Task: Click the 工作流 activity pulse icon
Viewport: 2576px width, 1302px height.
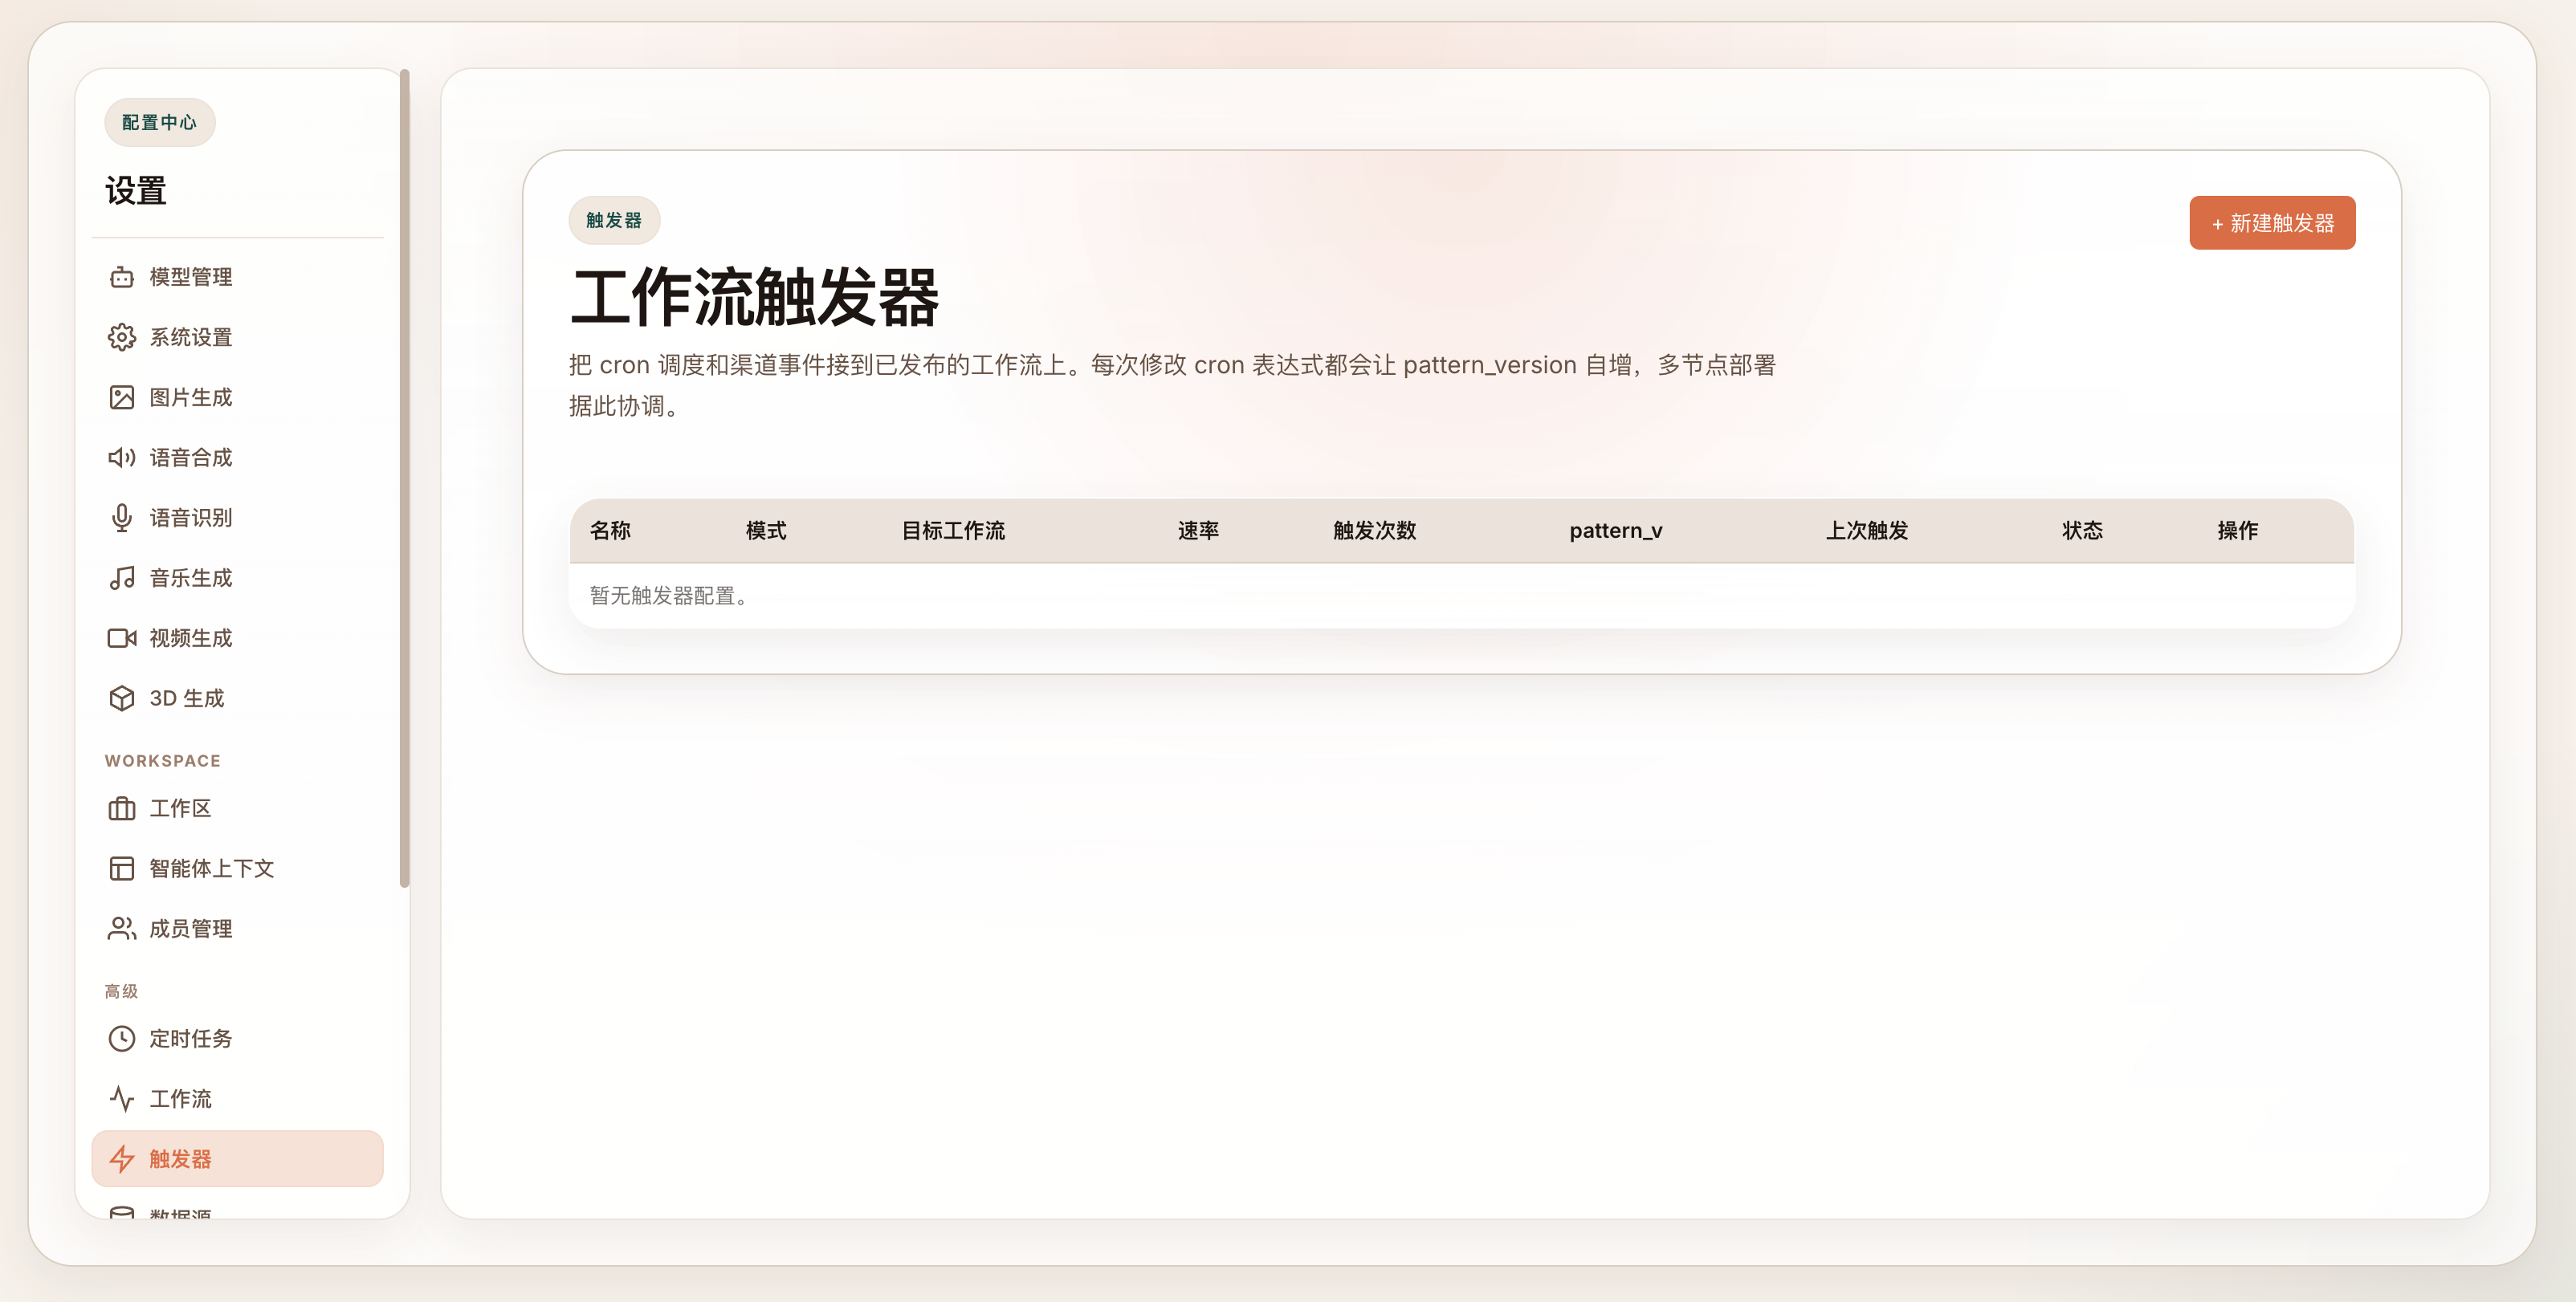Action: click(121, 1098)
